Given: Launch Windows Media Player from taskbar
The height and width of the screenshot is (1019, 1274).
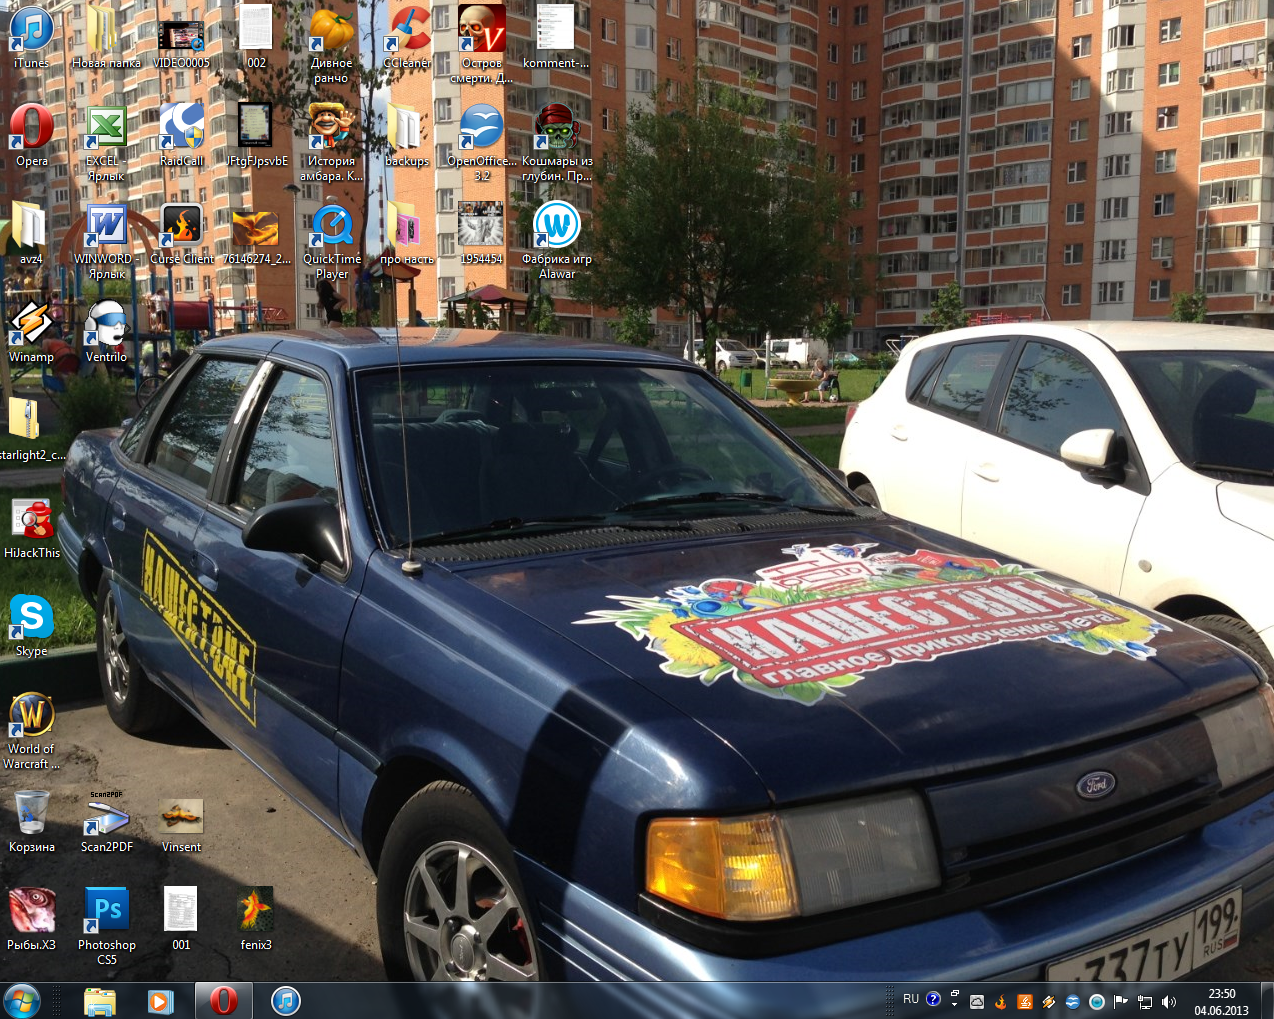Looking at the screenshot, I should [x=160, y=1000].
